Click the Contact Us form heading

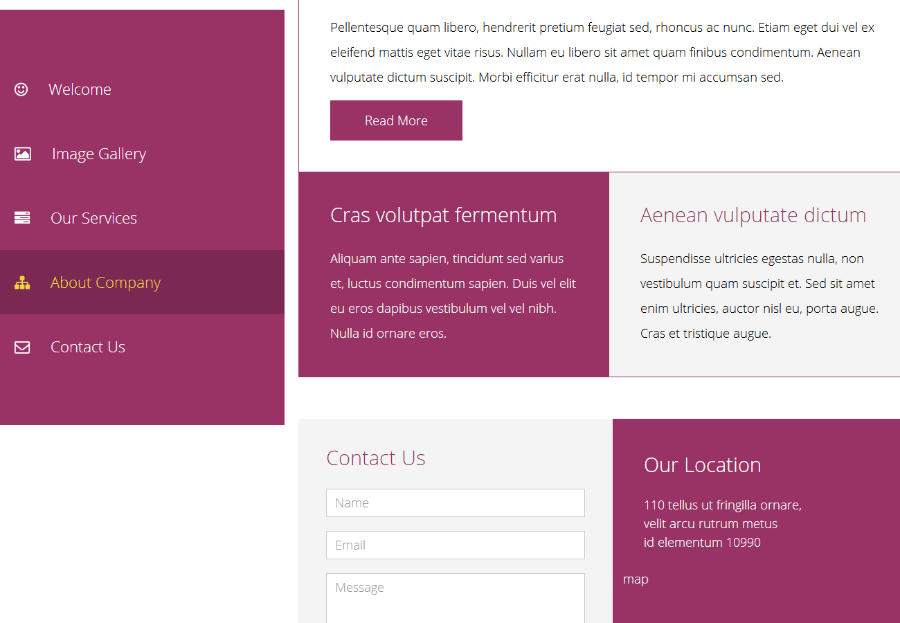tap(376, 458)
